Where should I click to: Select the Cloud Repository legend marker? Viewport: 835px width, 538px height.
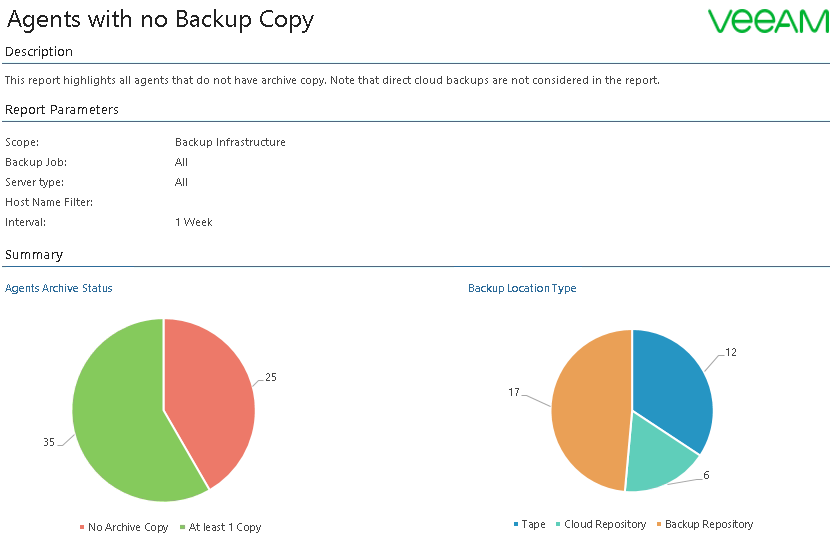[x=558, y=524]
